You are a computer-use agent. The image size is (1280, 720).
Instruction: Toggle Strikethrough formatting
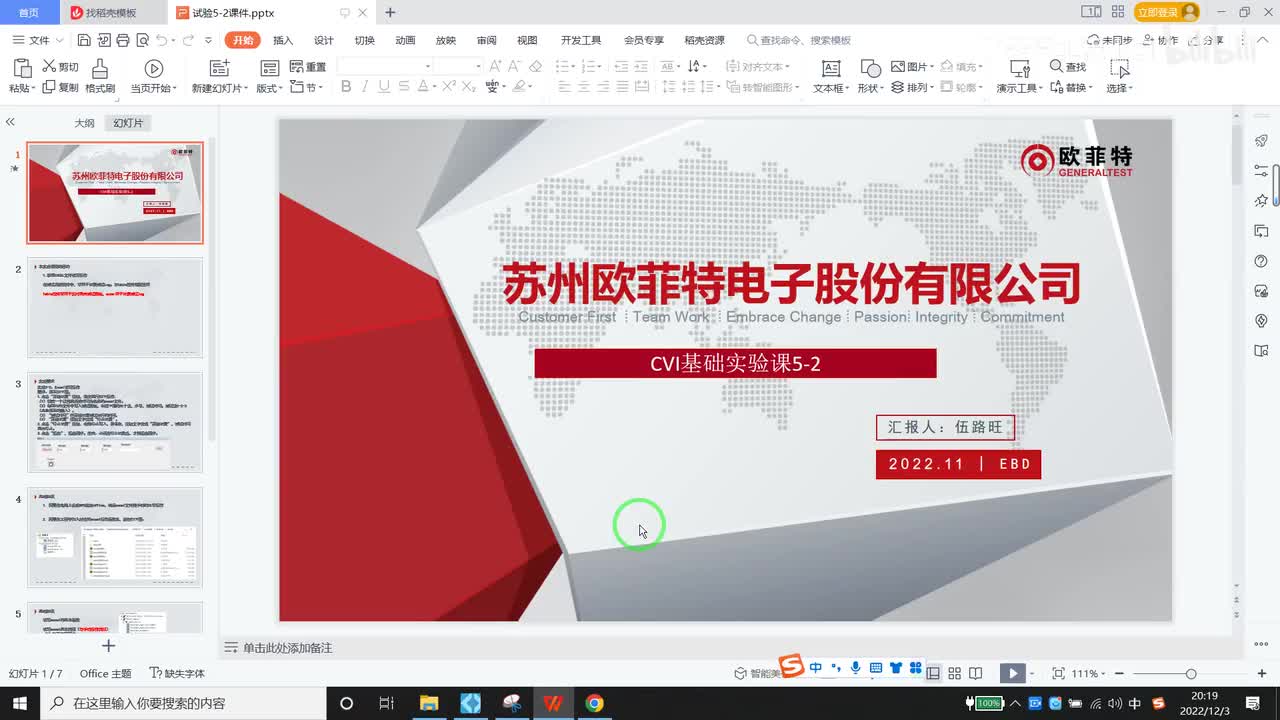click(404, 87)
